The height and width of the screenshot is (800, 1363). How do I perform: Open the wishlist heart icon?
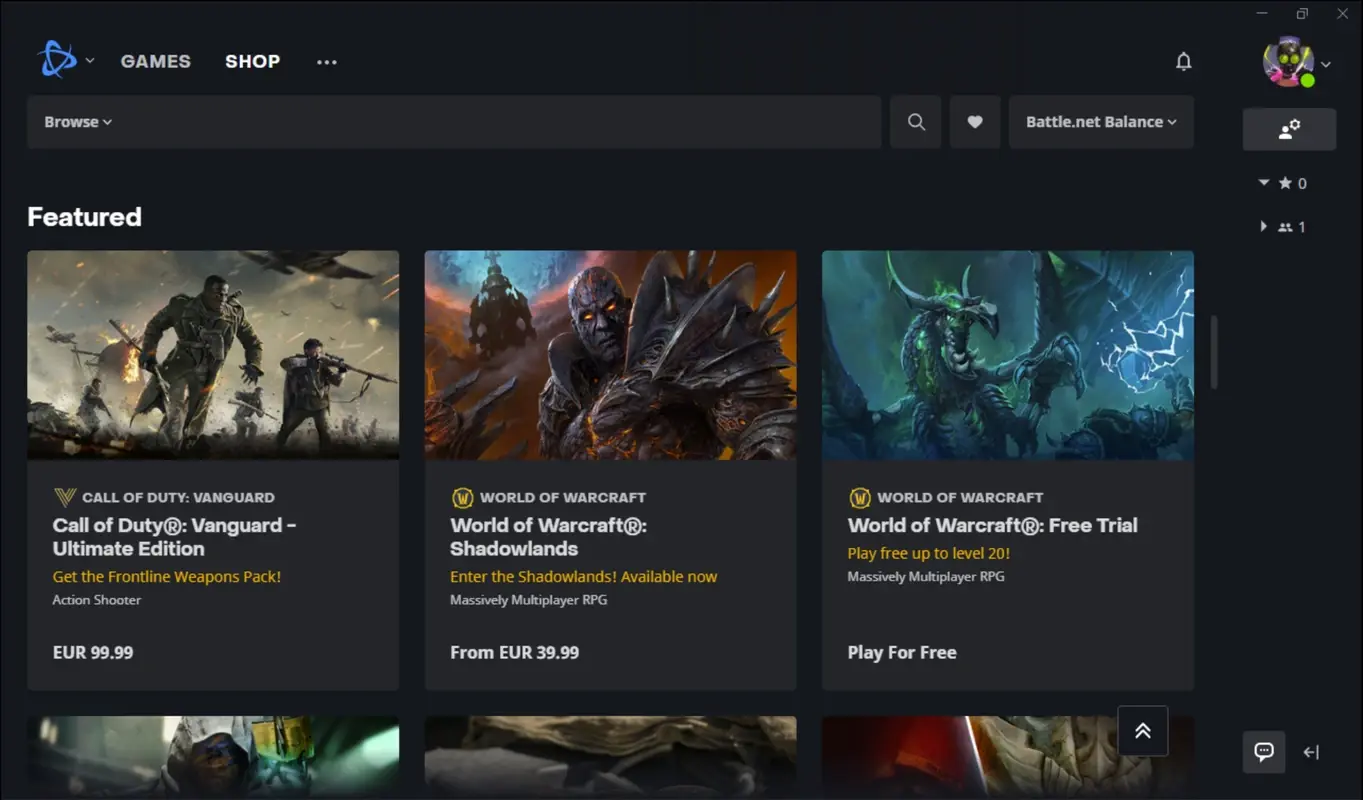click(x=974, y=121)
